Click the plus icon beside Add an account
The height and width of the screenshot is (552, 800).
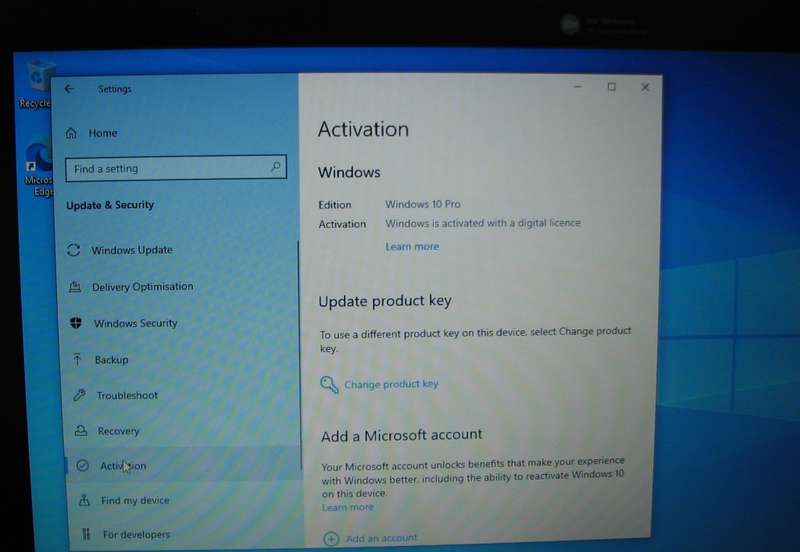(331, 538)
